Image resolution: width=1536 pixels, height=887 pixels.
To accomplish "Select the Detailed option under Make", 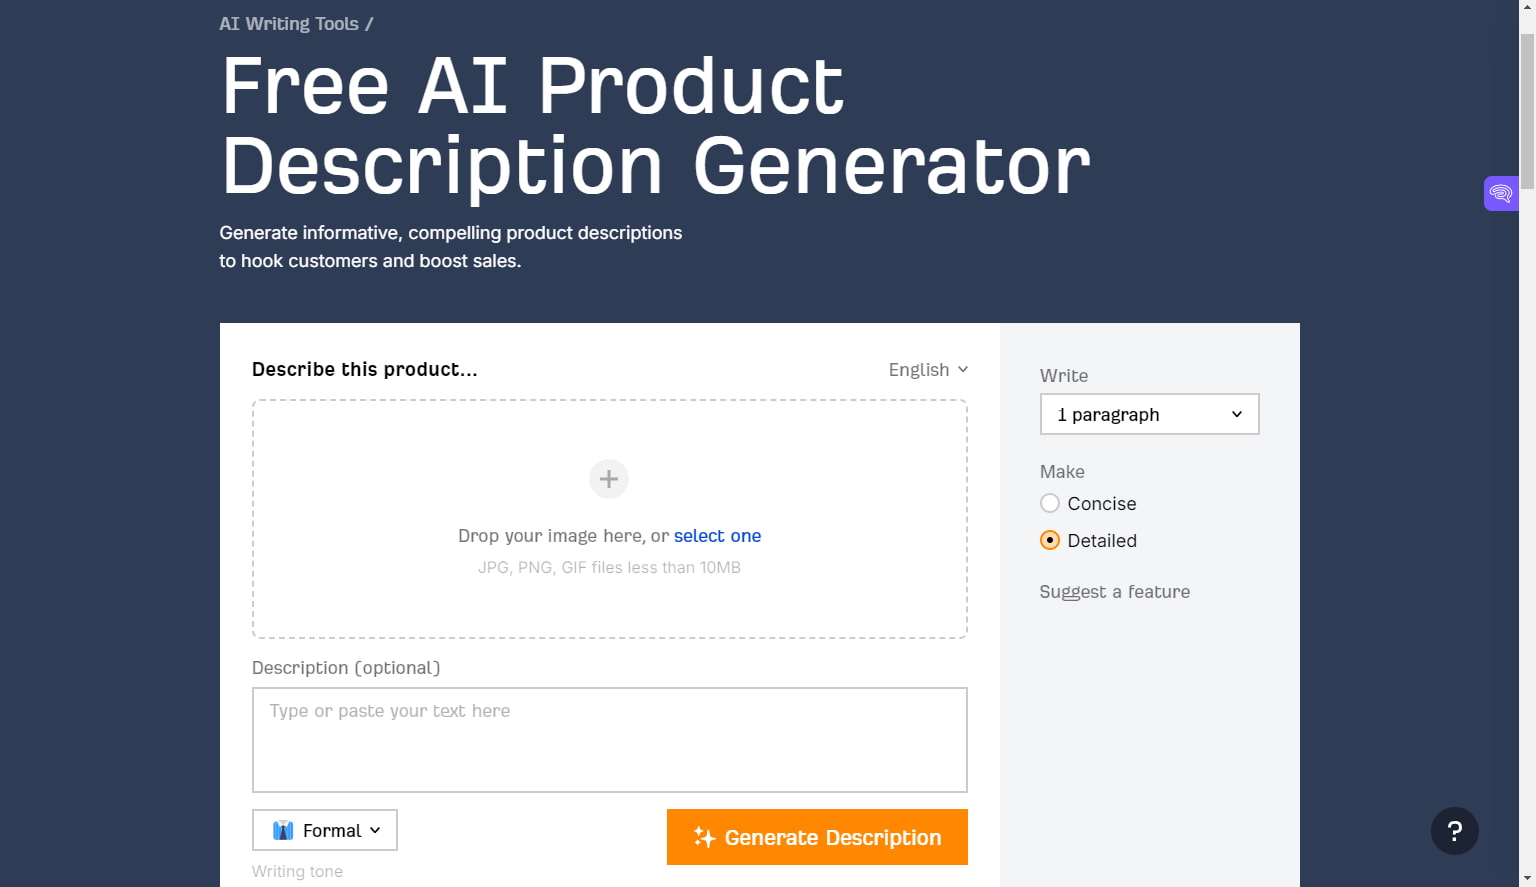I will coord(1050,540).
